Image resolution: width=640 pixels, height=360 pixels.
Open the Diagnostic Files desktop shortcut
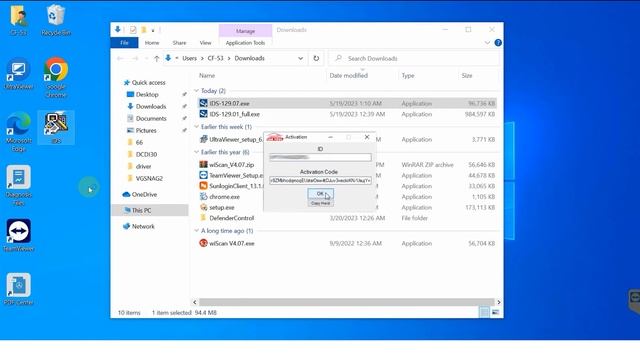[18, 185]
